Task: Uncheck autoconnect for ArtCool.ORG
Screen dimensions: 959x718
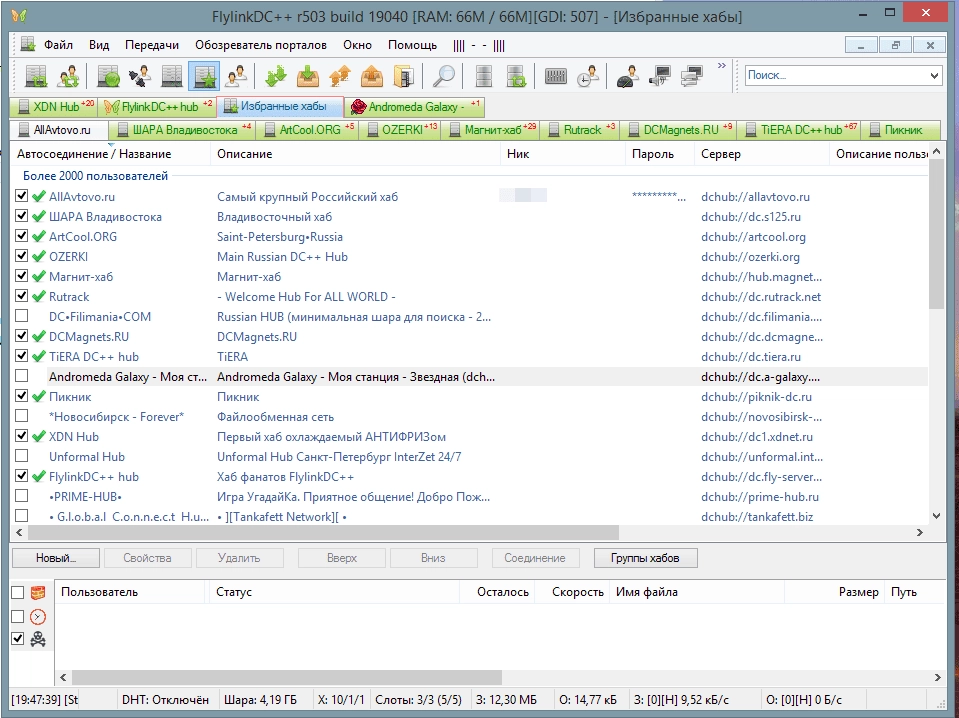Action: click(21, 236)
